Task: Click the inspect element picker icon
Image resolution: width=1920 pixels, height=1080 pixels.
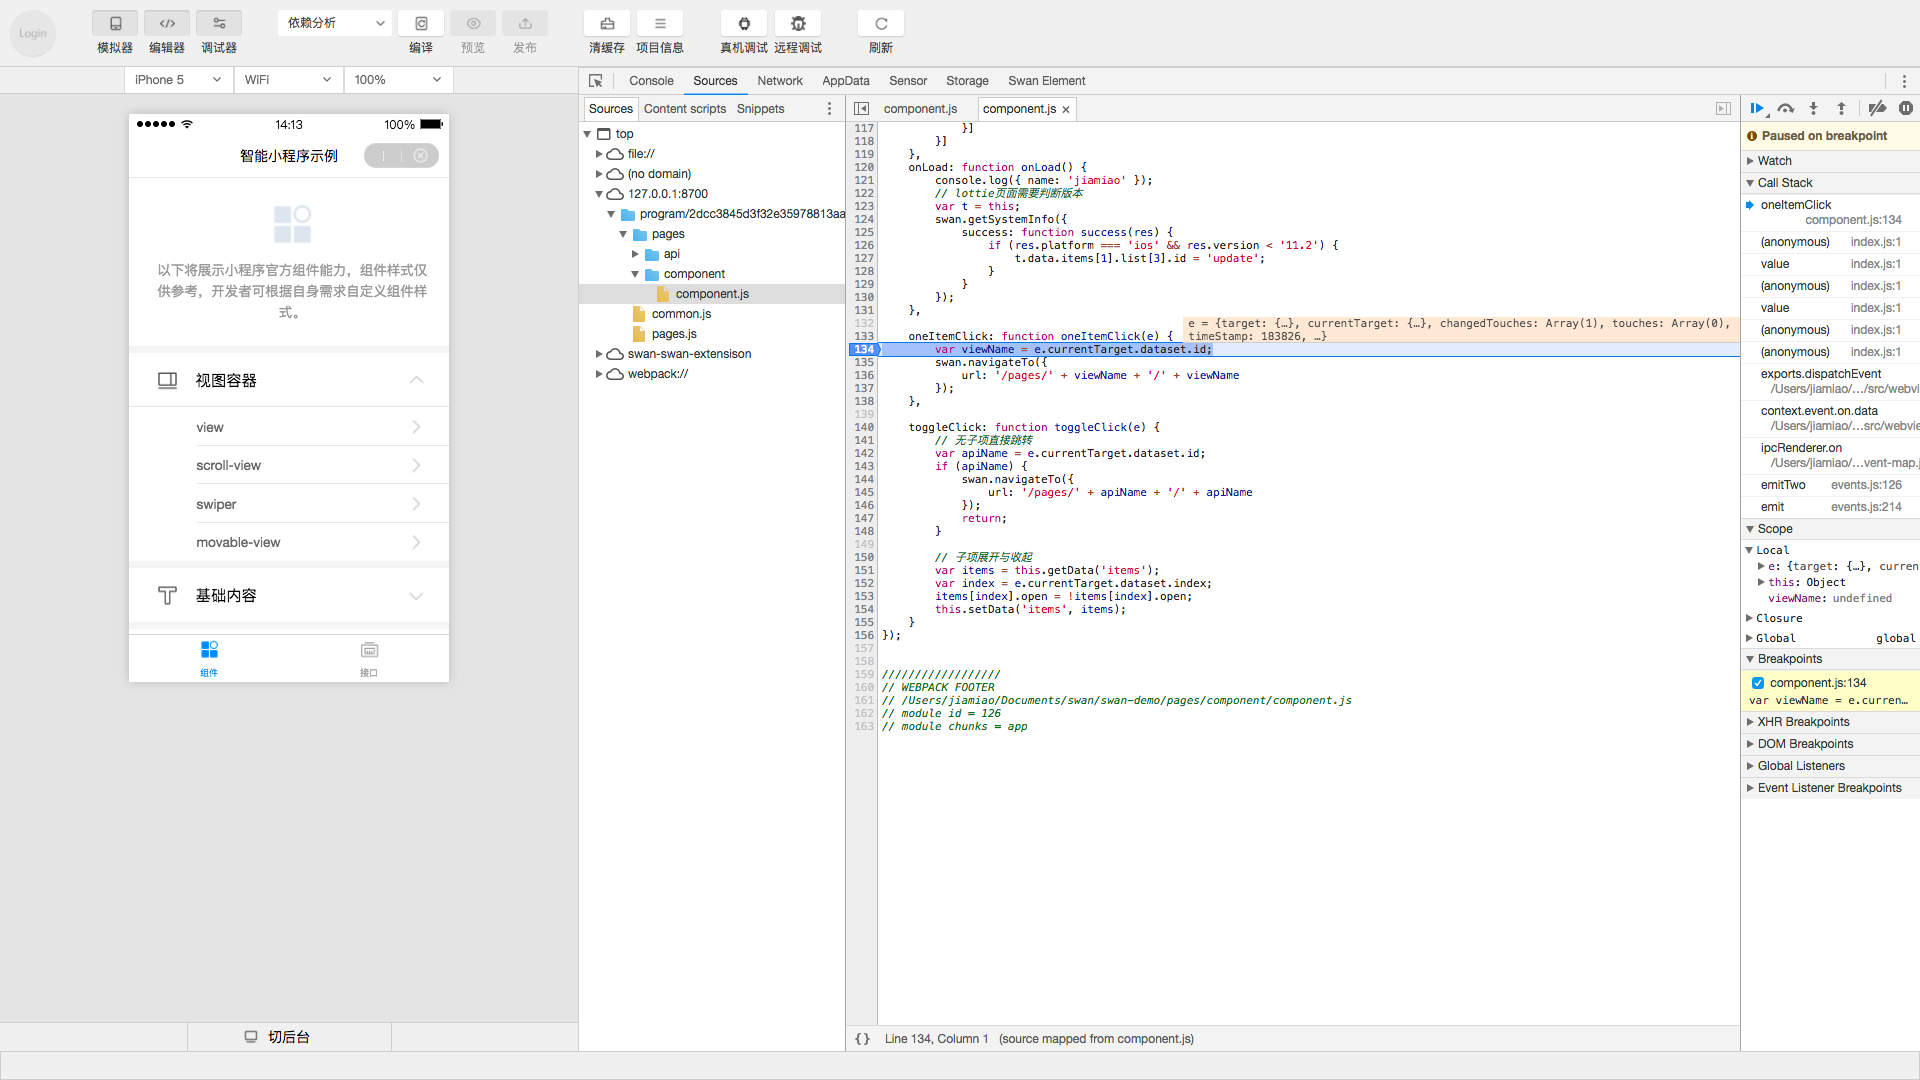Action: (x=596, y=81)
